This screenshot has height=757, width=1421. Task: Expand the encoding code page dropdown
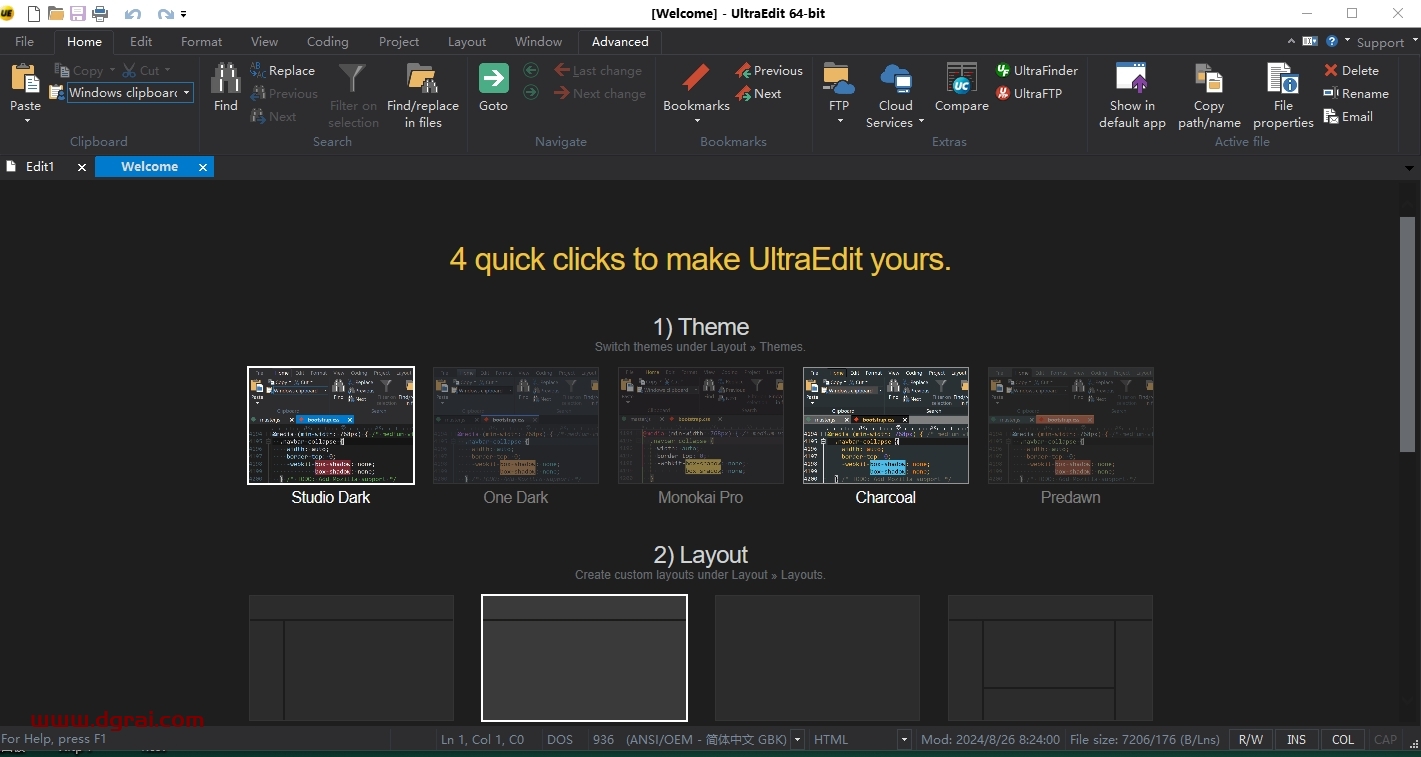point(797,740)
